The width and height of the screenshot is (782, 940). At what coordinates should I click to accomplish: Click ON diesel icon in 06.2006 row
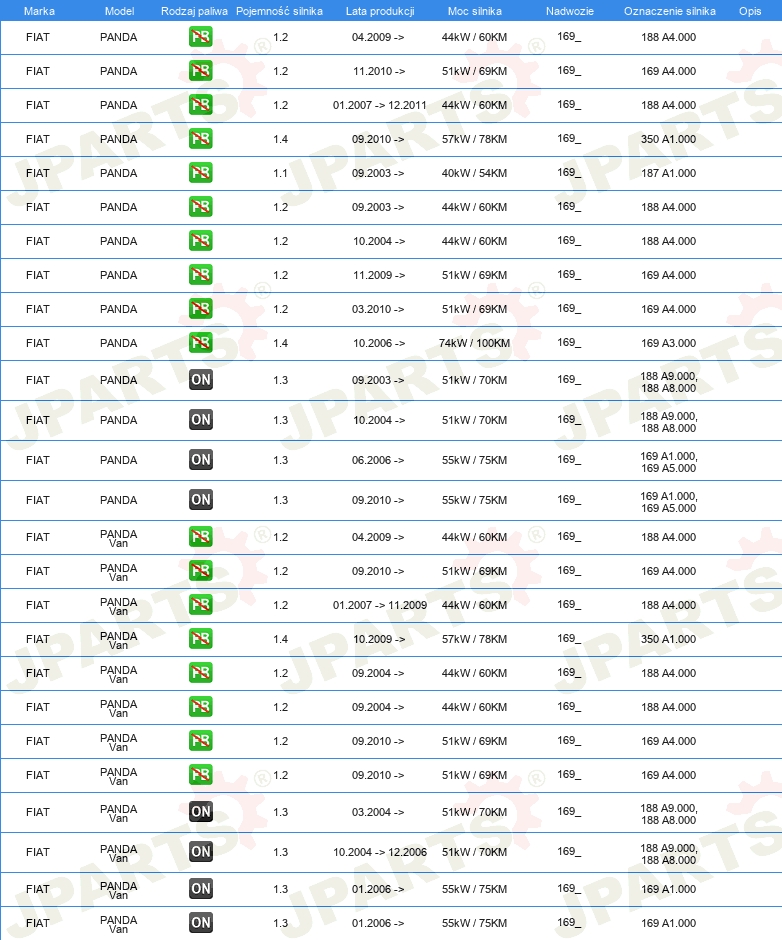tap(200, 460)
